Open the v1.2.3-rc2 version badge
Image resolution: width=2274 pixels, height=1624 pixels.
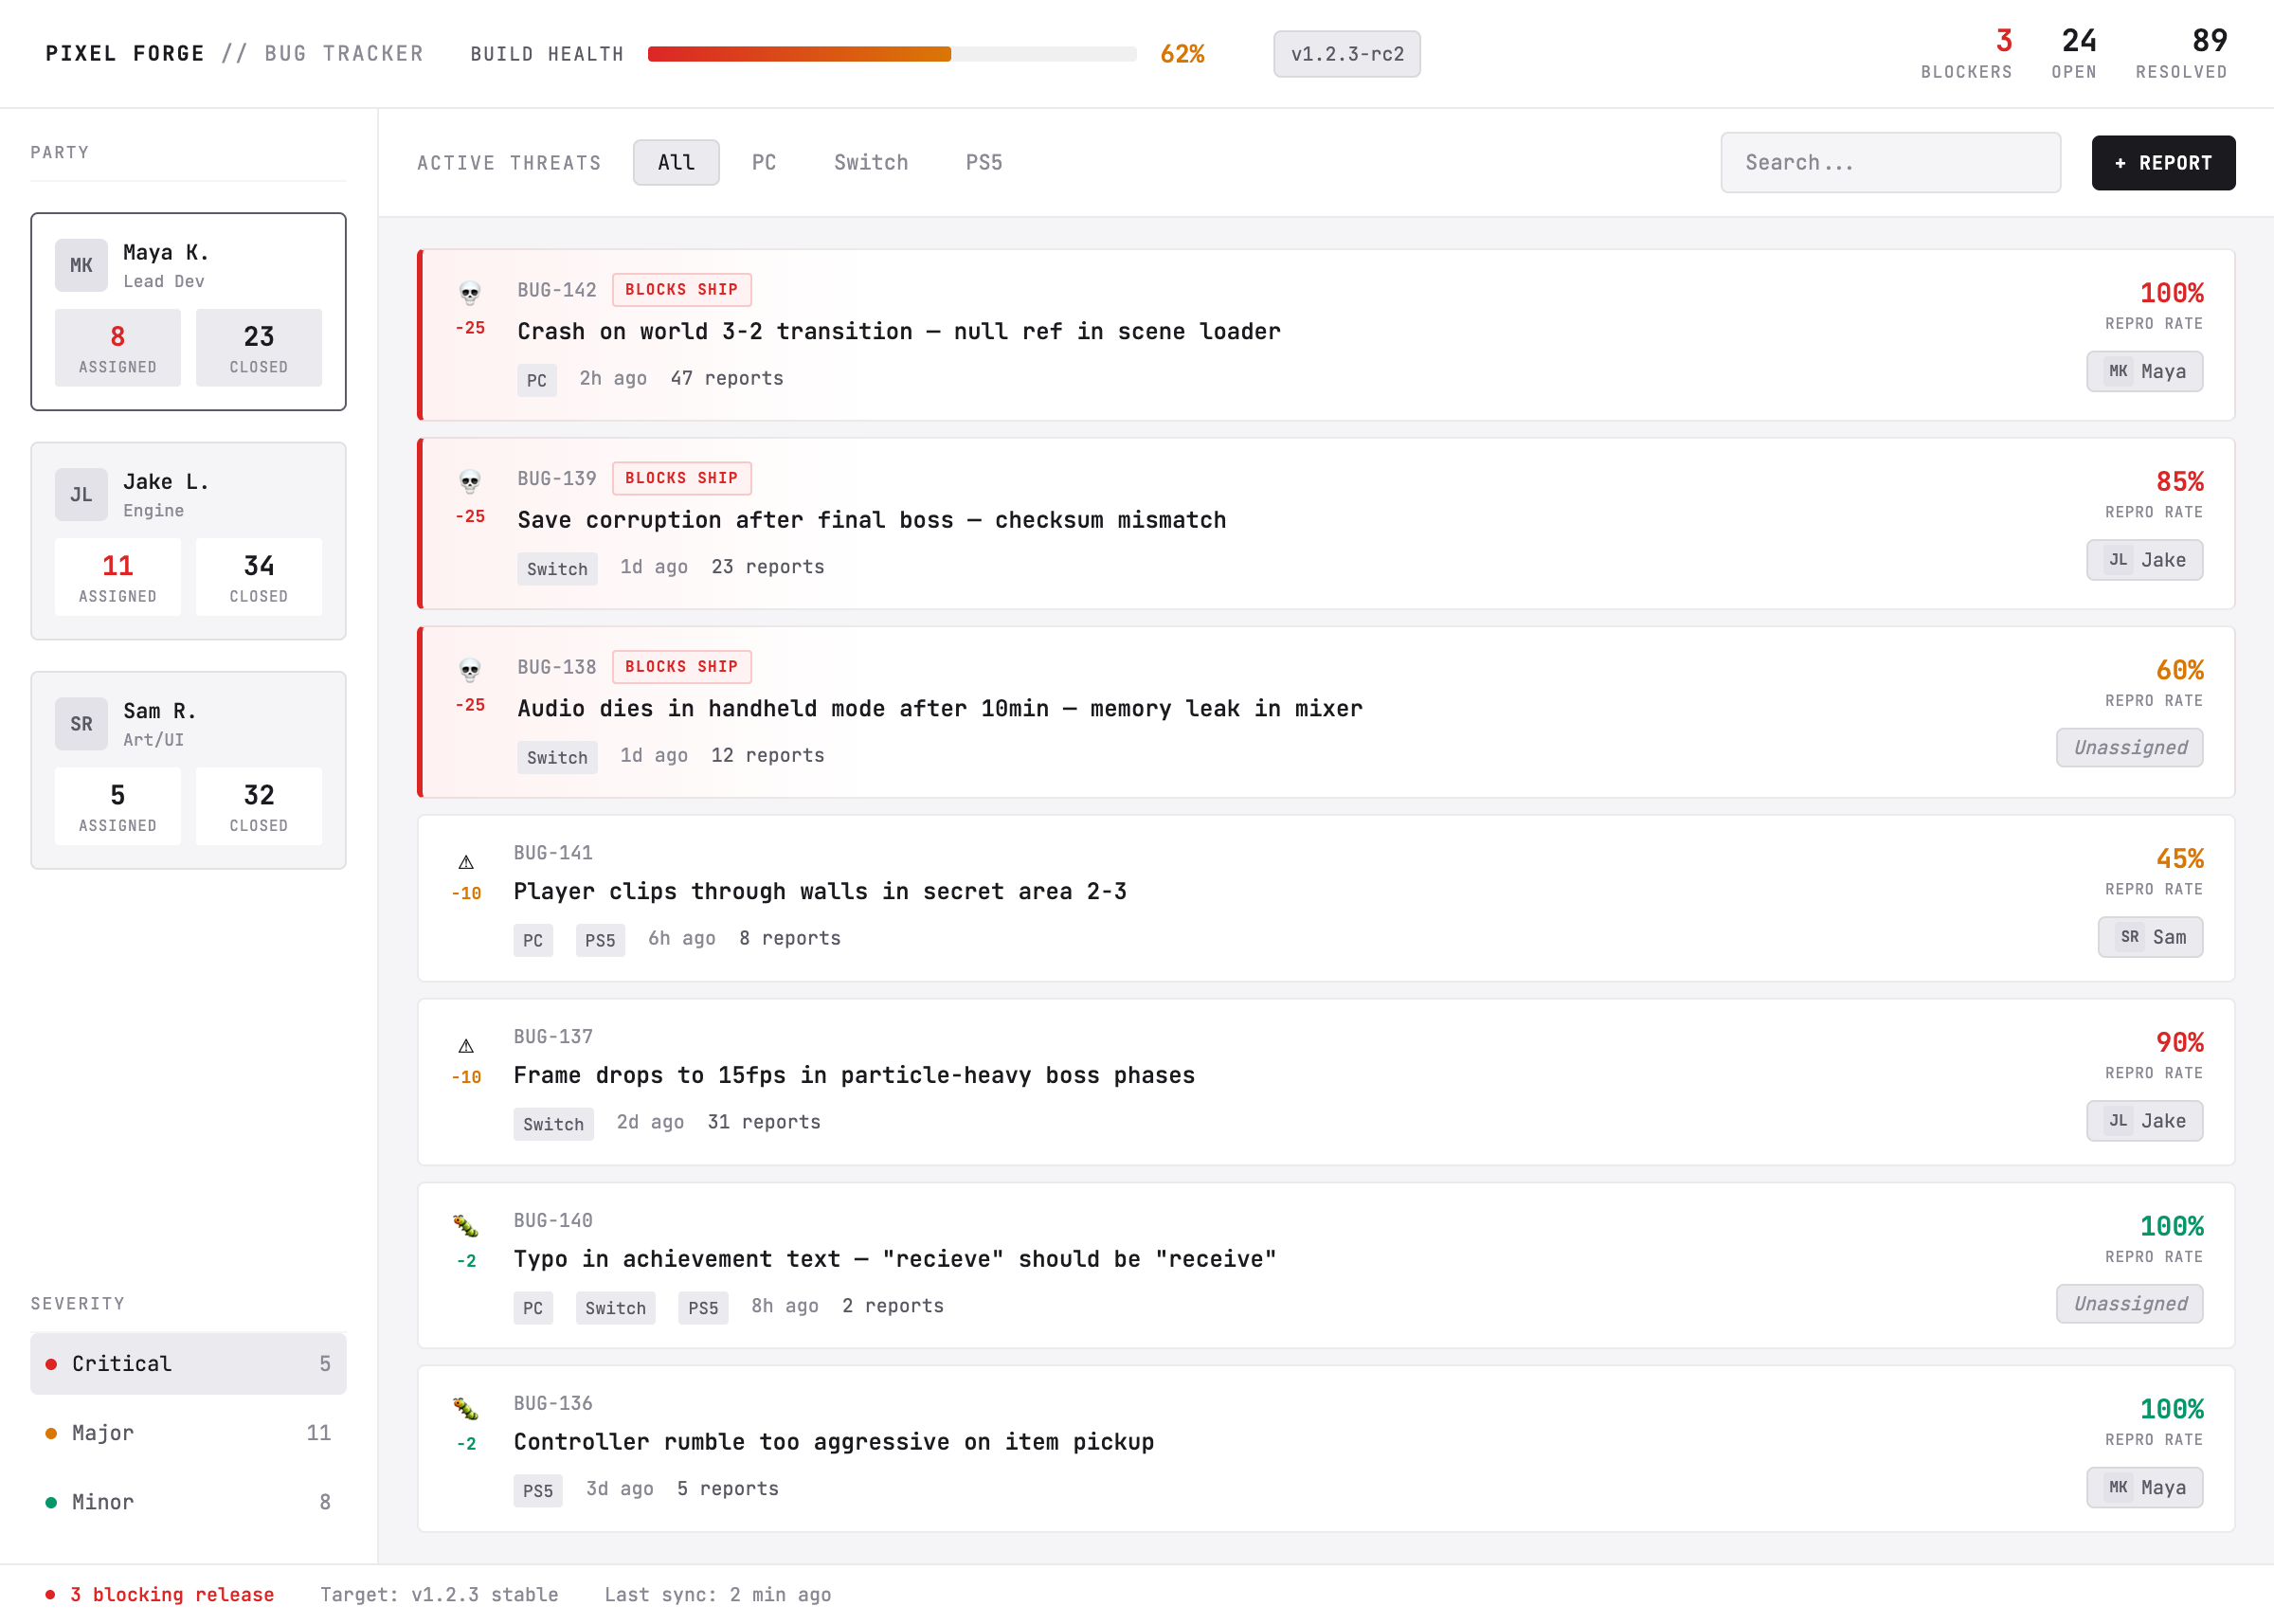1346,54
